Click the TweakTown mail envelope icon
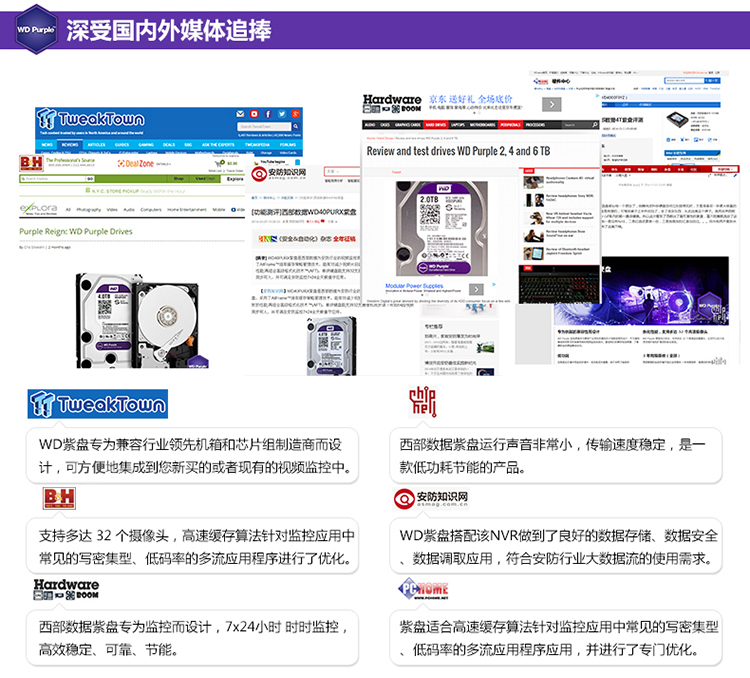750x678 pixels. tap(241, 114)
